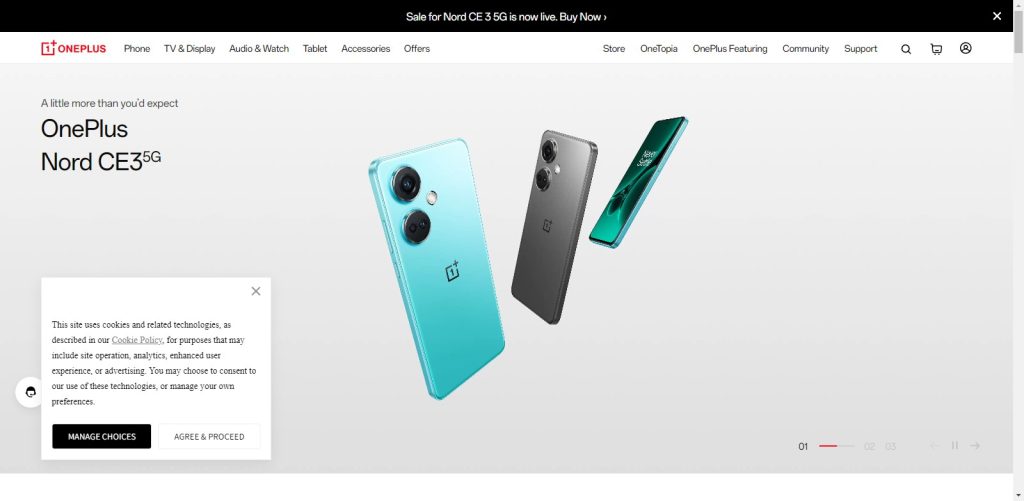Open the search icon in header
This screenshot has width=1024, height=501.
click(x=906, y=49)
